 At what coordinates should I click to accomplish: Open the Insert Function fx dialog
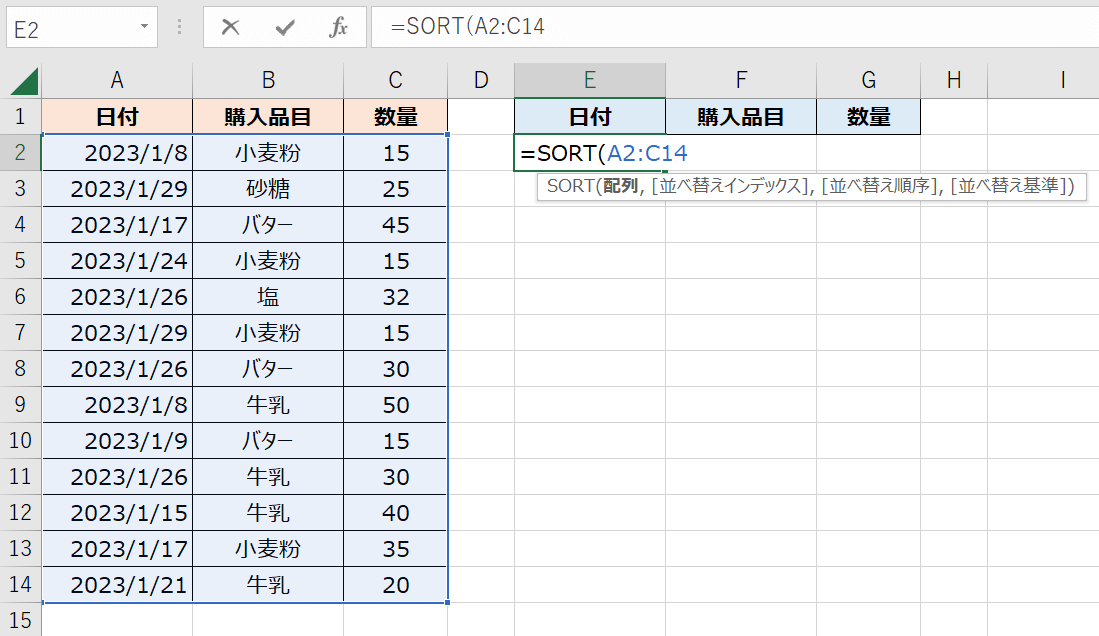(x=339, y=28)
